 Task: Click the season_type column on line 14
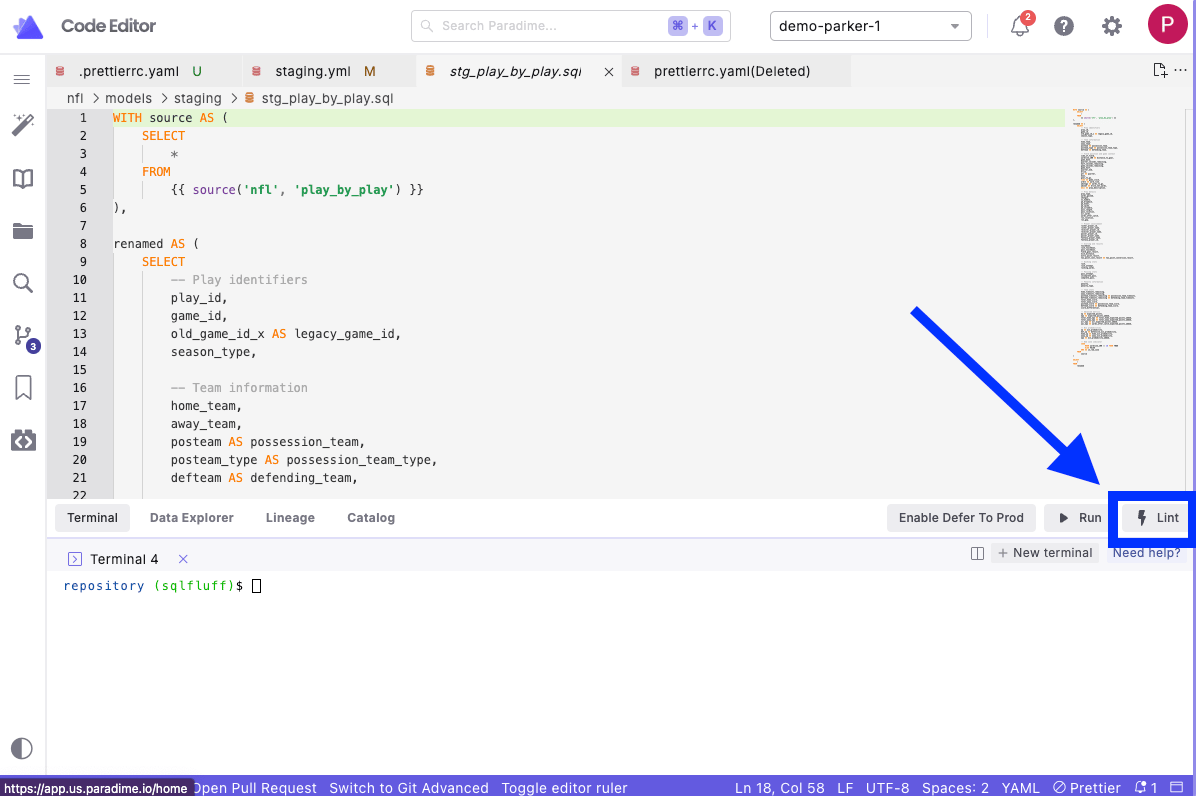pos(214,352)
